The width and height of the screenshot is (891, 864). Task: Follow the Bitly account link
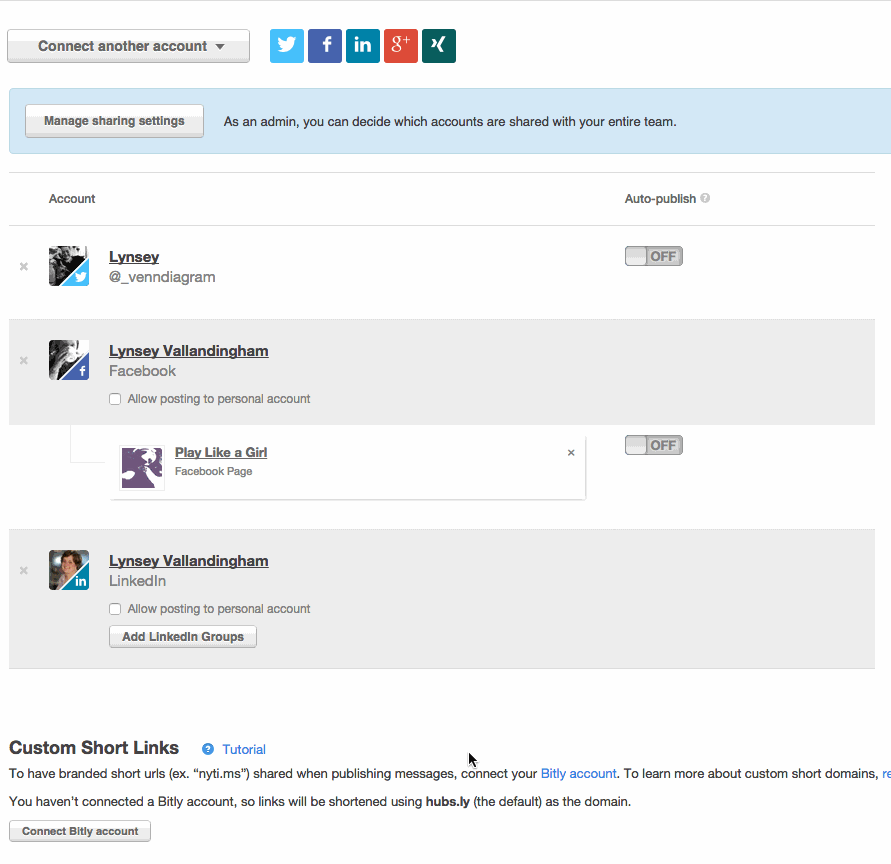578,774
